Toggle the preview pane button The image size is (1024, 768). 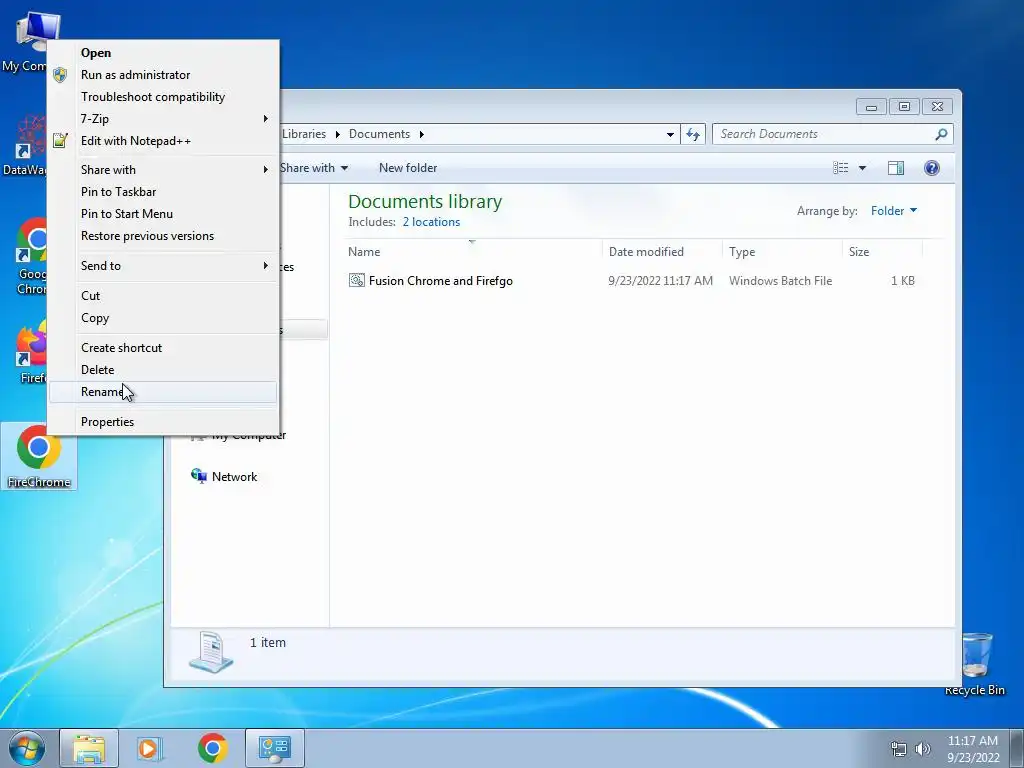pyautogui.click(x=896, y=168)
